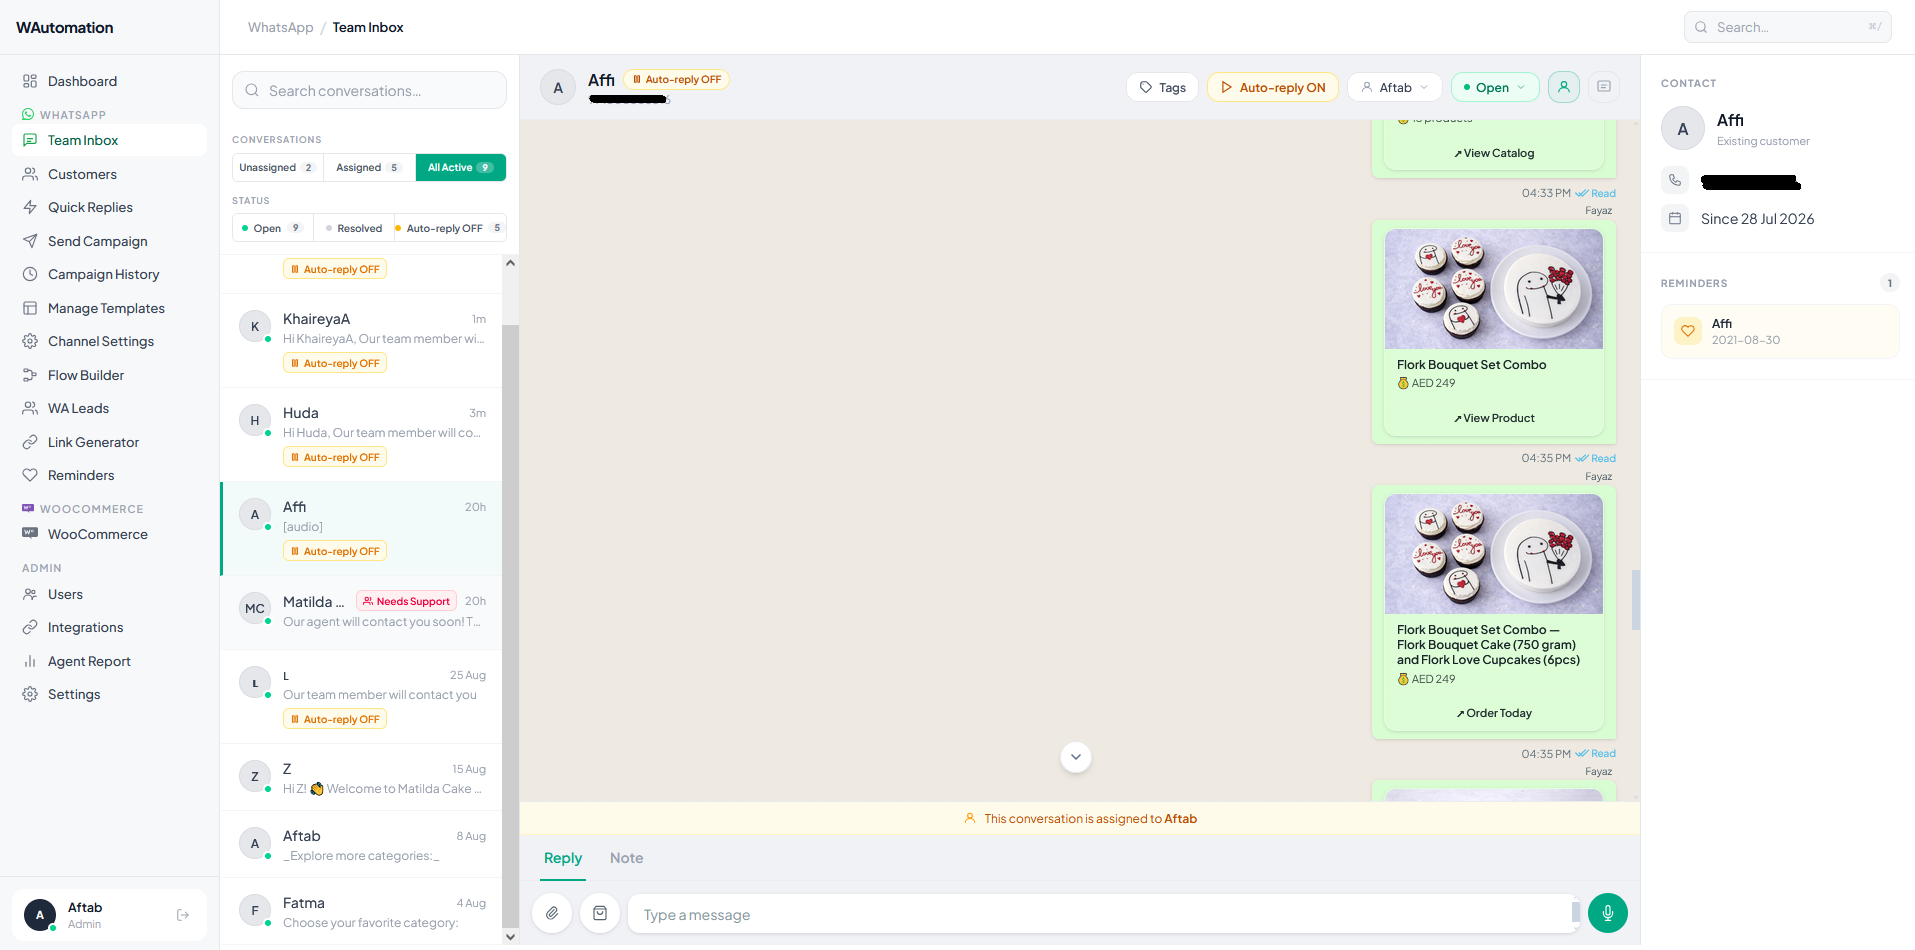Click the Tags button
This screenshot has height=950, width=1915.
(1162, 87)
